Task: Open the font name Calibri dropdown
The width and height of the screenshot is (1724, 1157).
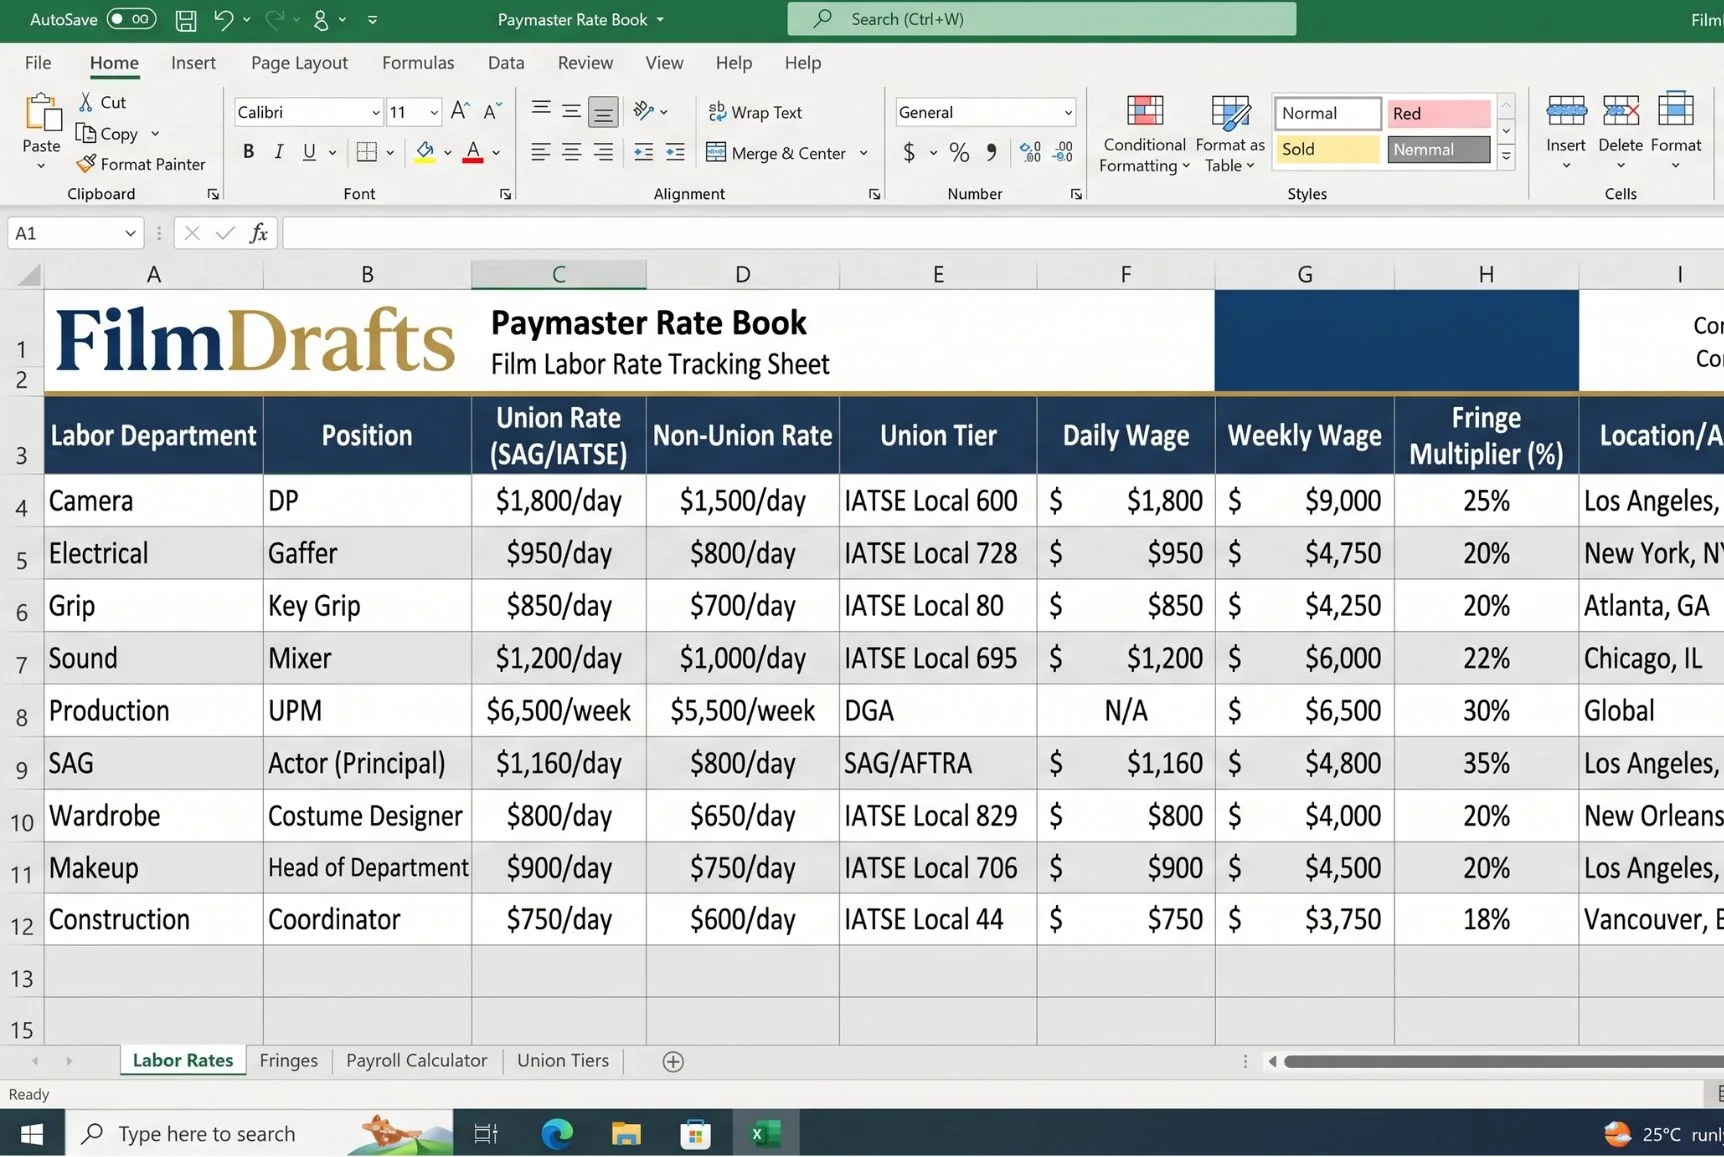Action: pyautogui.click(x=375, y=112)
